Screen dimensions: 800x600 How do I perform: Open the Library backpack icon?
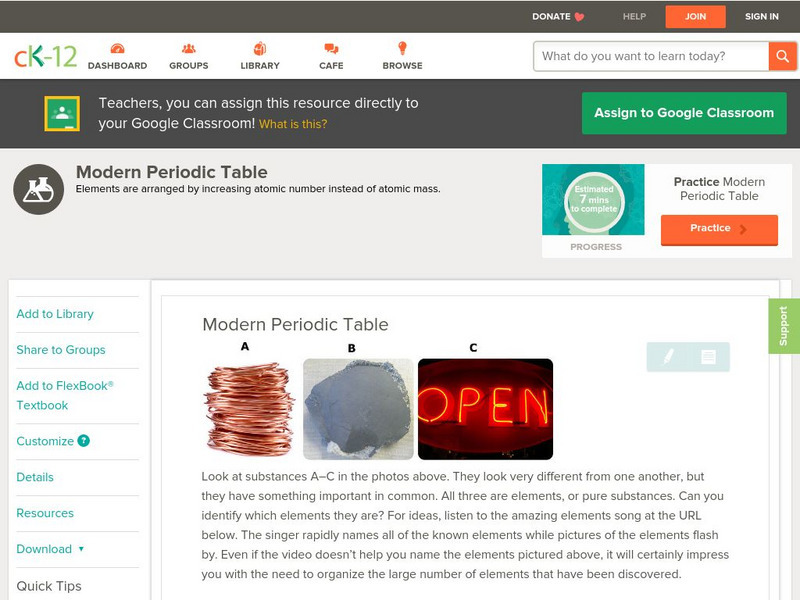click(260, 48)
